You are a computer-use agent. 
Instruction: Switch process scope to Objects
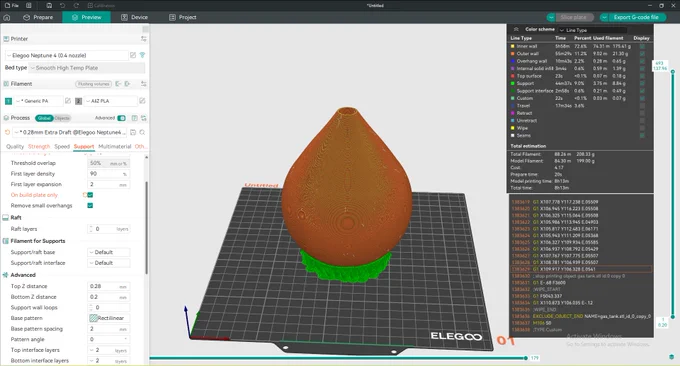[62, 118]
